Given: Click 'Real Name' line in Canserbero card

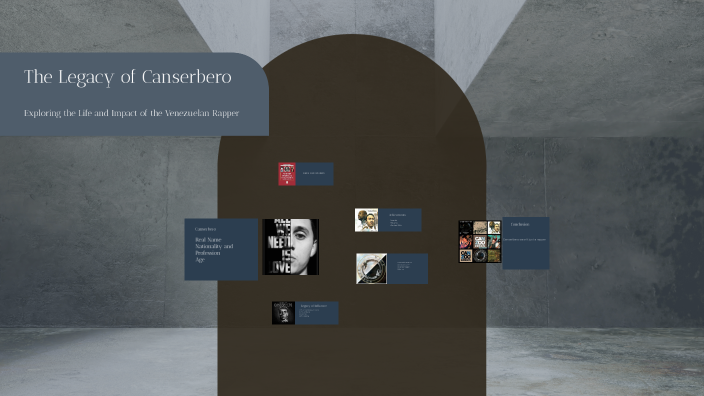Looking at the screenshot, I should click(x=208, y=240).
